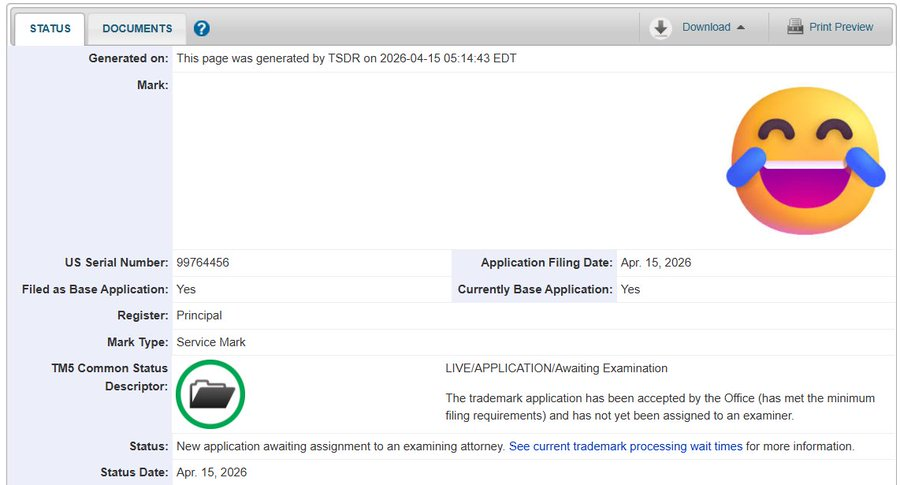This screenshot has width=900, height=485.
Task: Click the US Serial Number label
Action: 117,262
